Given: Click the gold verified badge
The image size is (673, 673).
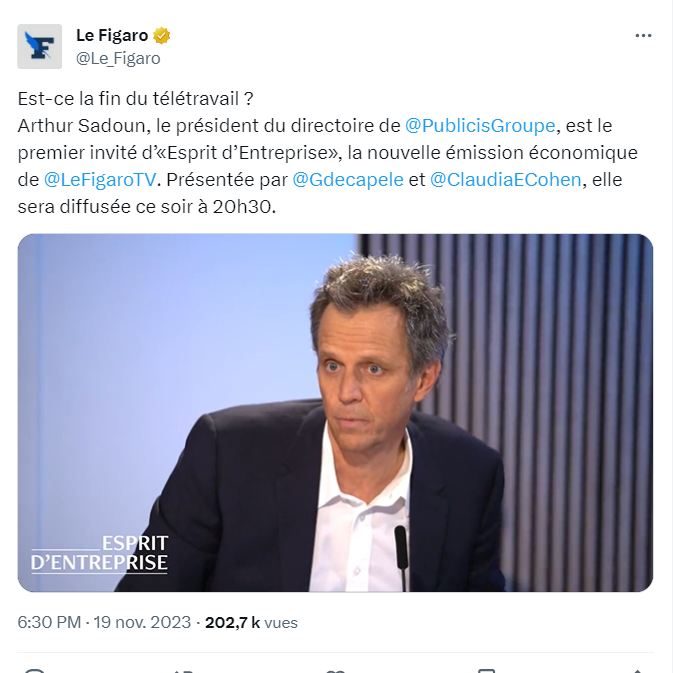Looking at the screenshot, I should click(x=161, y=36).
